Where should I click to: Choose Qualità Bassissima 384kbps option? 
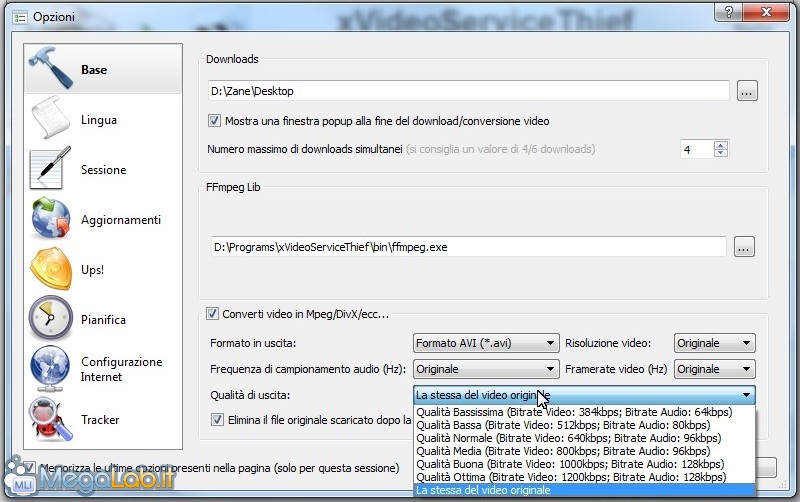[584, 412]
